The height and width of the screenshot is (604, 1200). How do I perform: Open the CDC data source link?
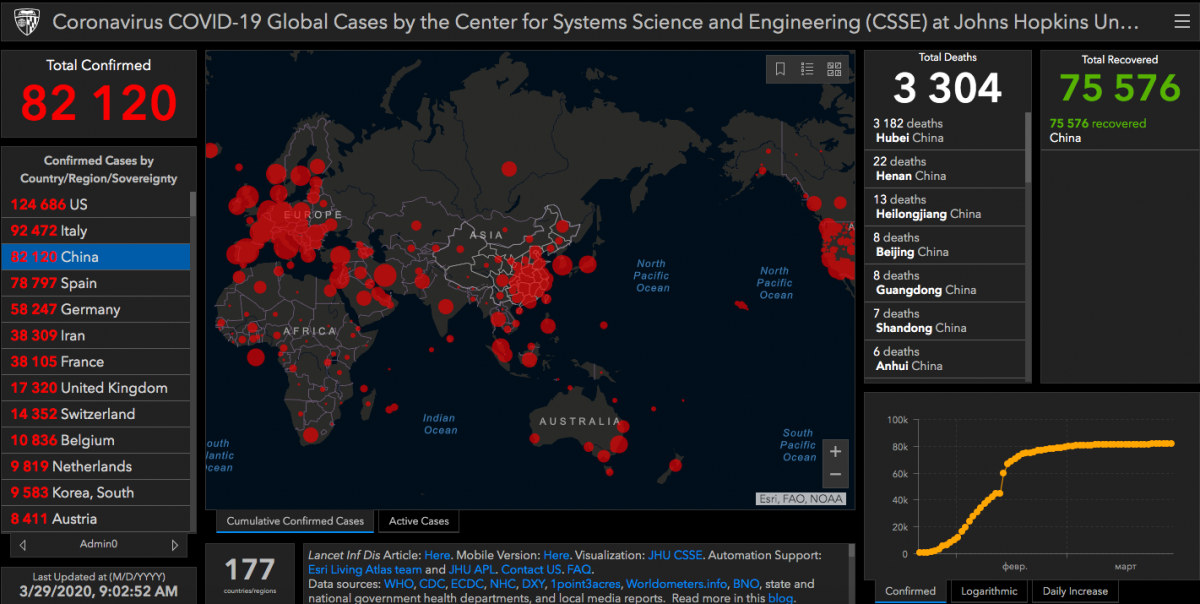coord(430,584)
